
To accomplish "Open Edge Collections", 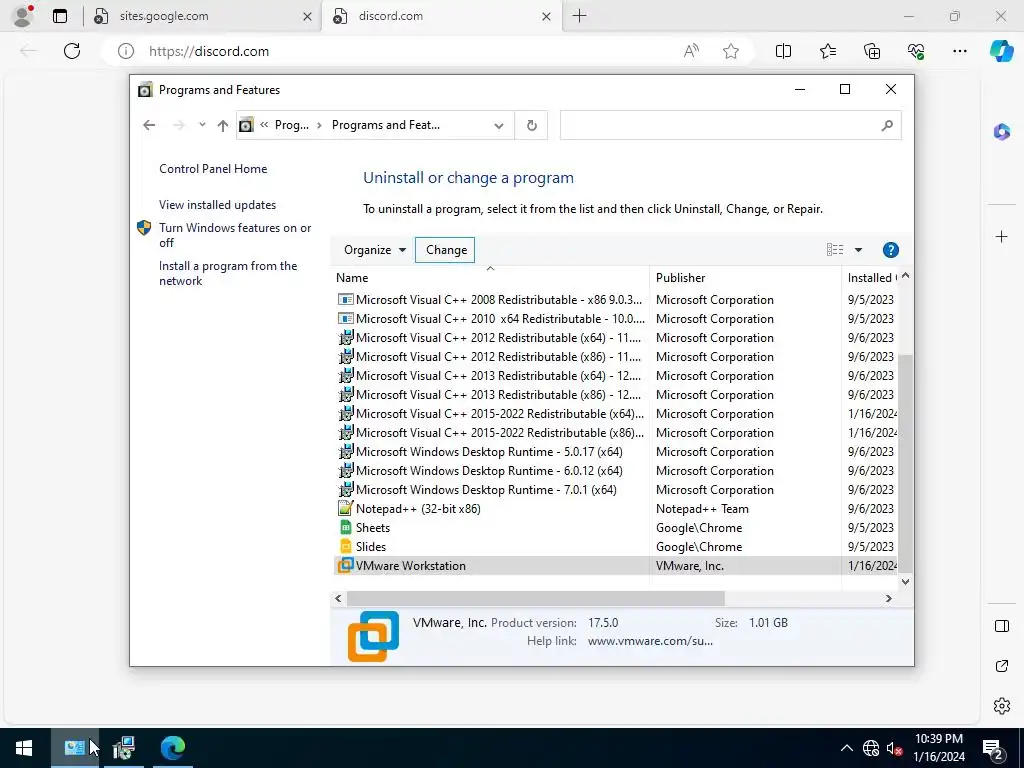I will tap(872, 51).
